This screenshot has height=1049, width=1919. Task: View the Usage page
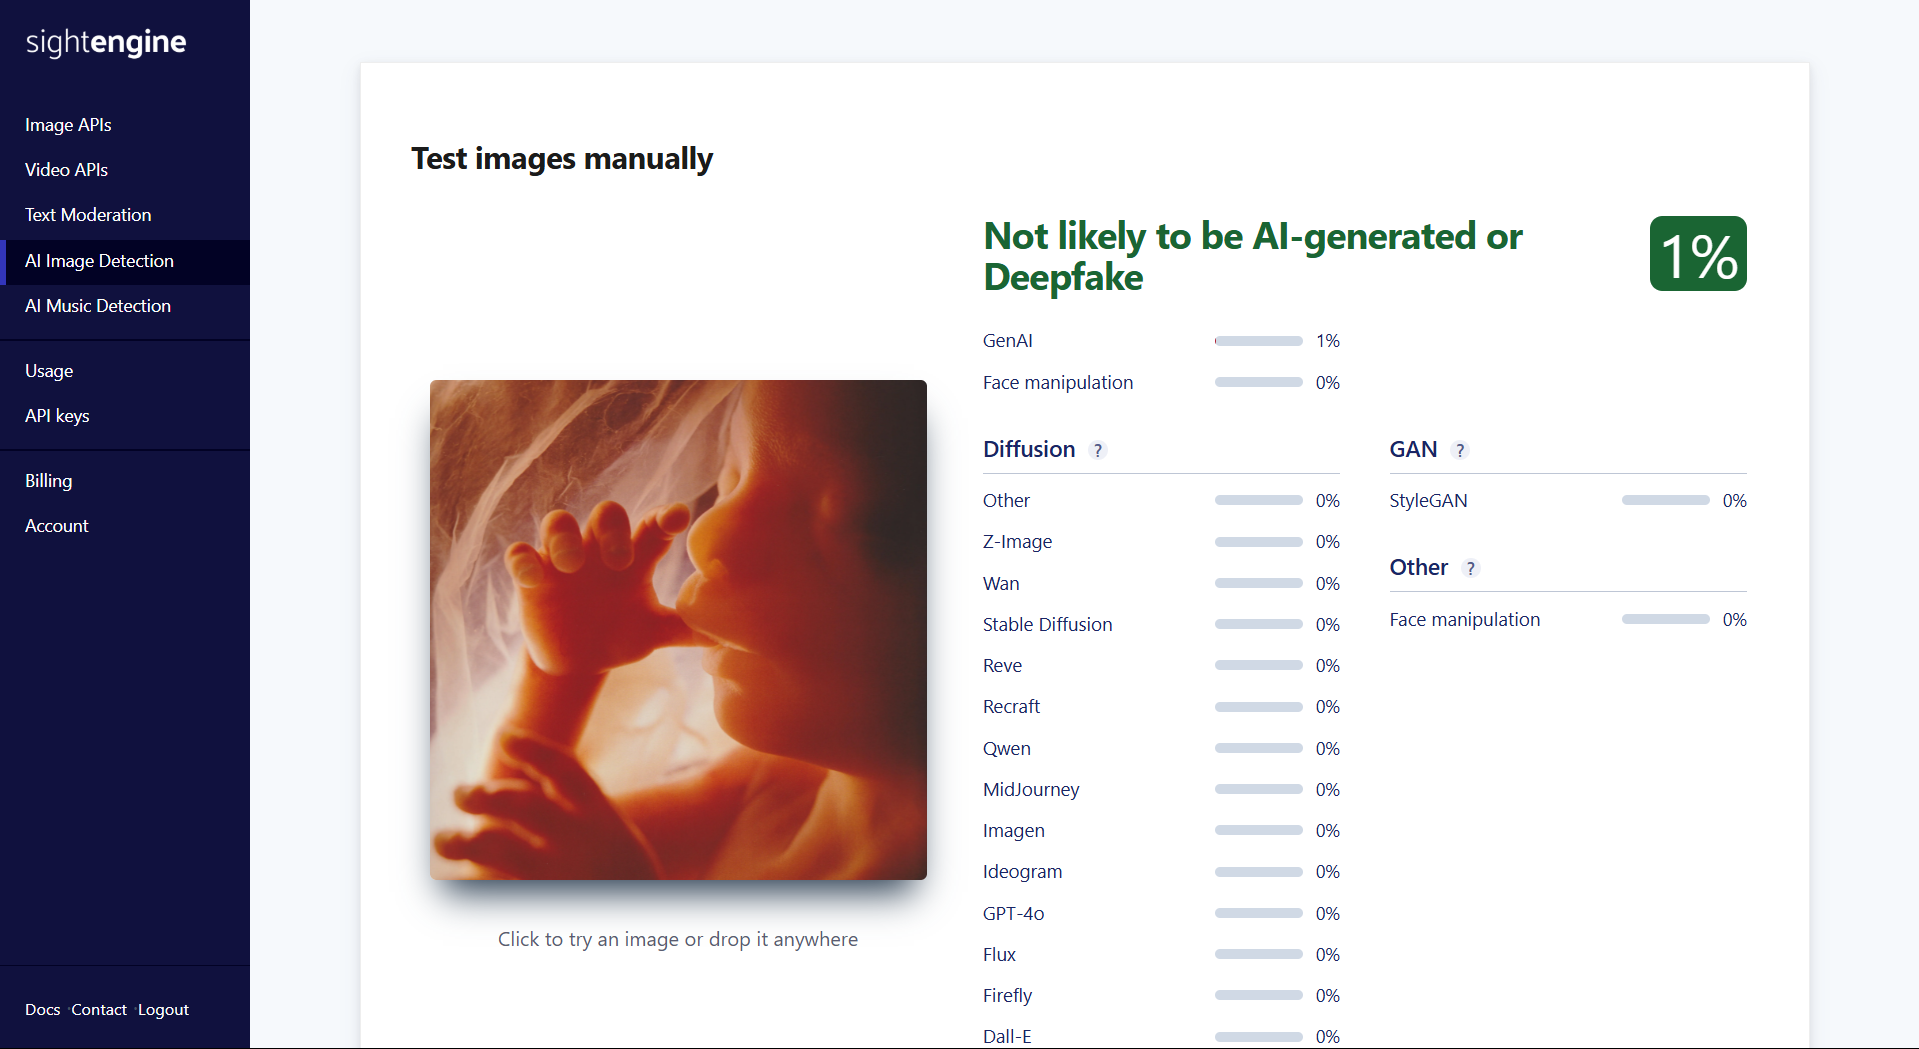coord(49,371)
